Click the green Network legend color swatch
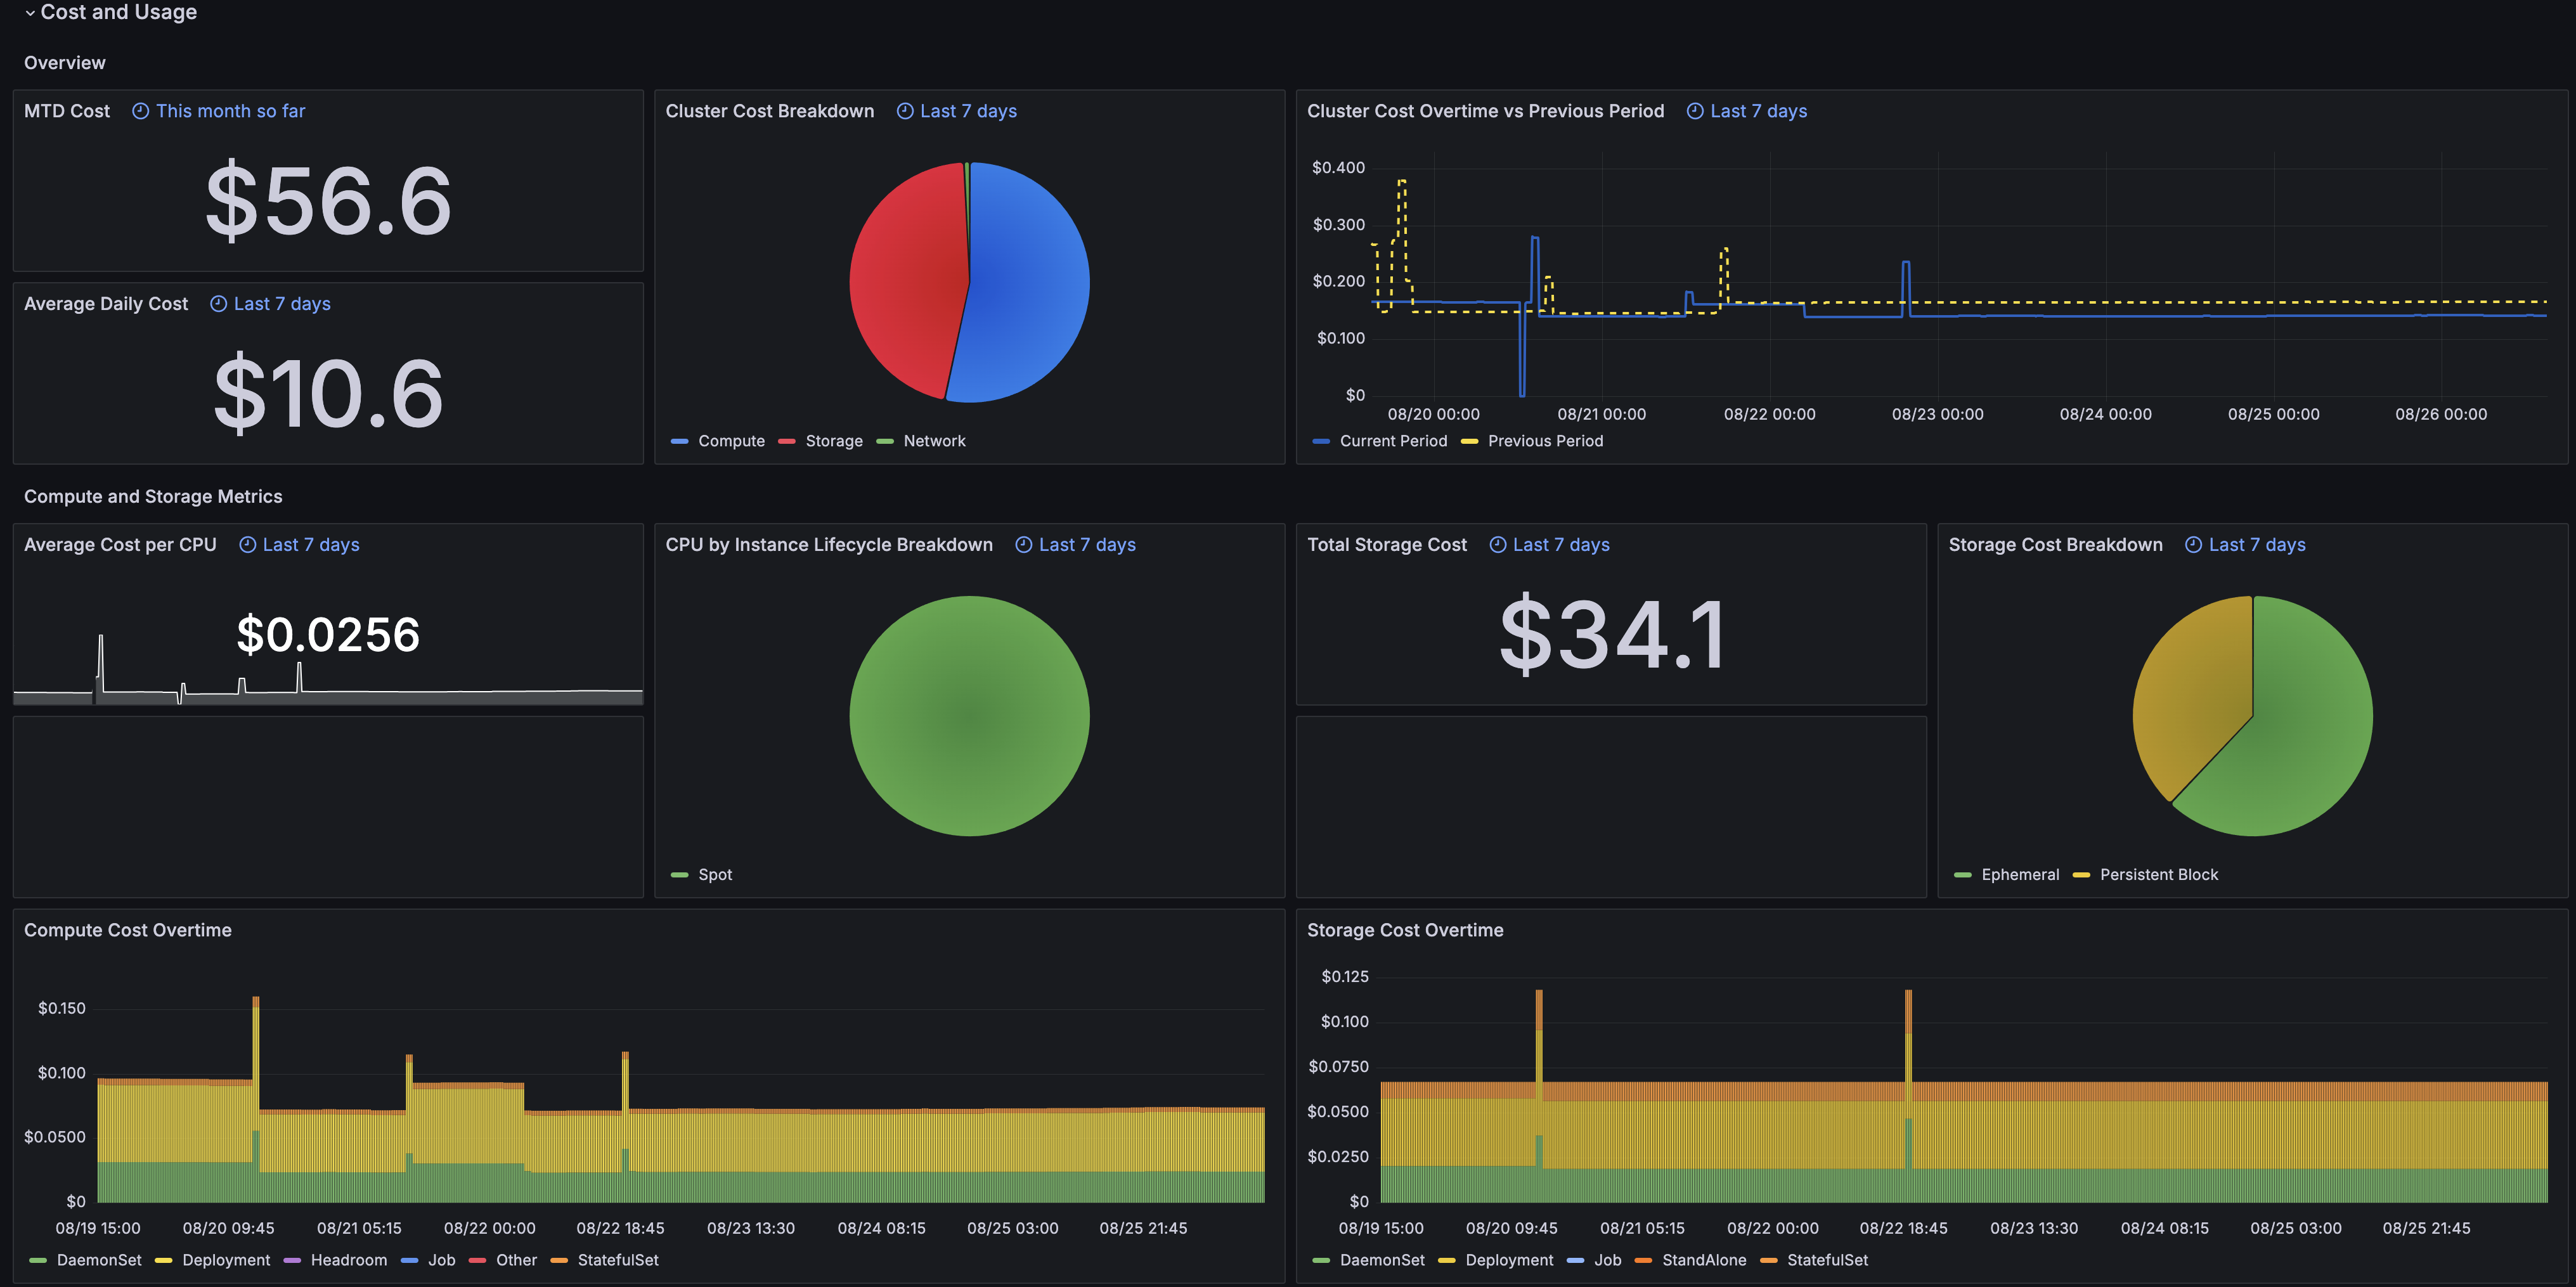This screenshot has width=2576, height=1287. pos(885,441)
